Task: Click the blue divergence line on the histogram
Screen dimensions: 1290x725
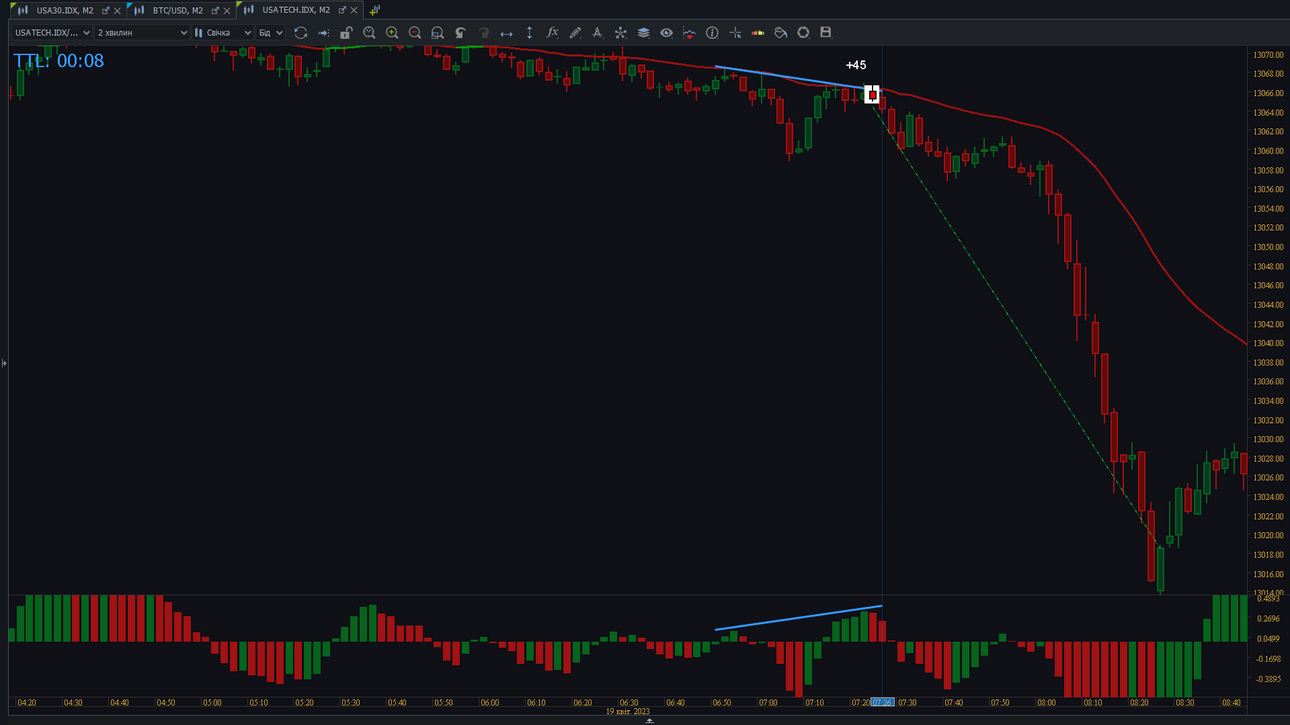Action: (x=798, y=618)
